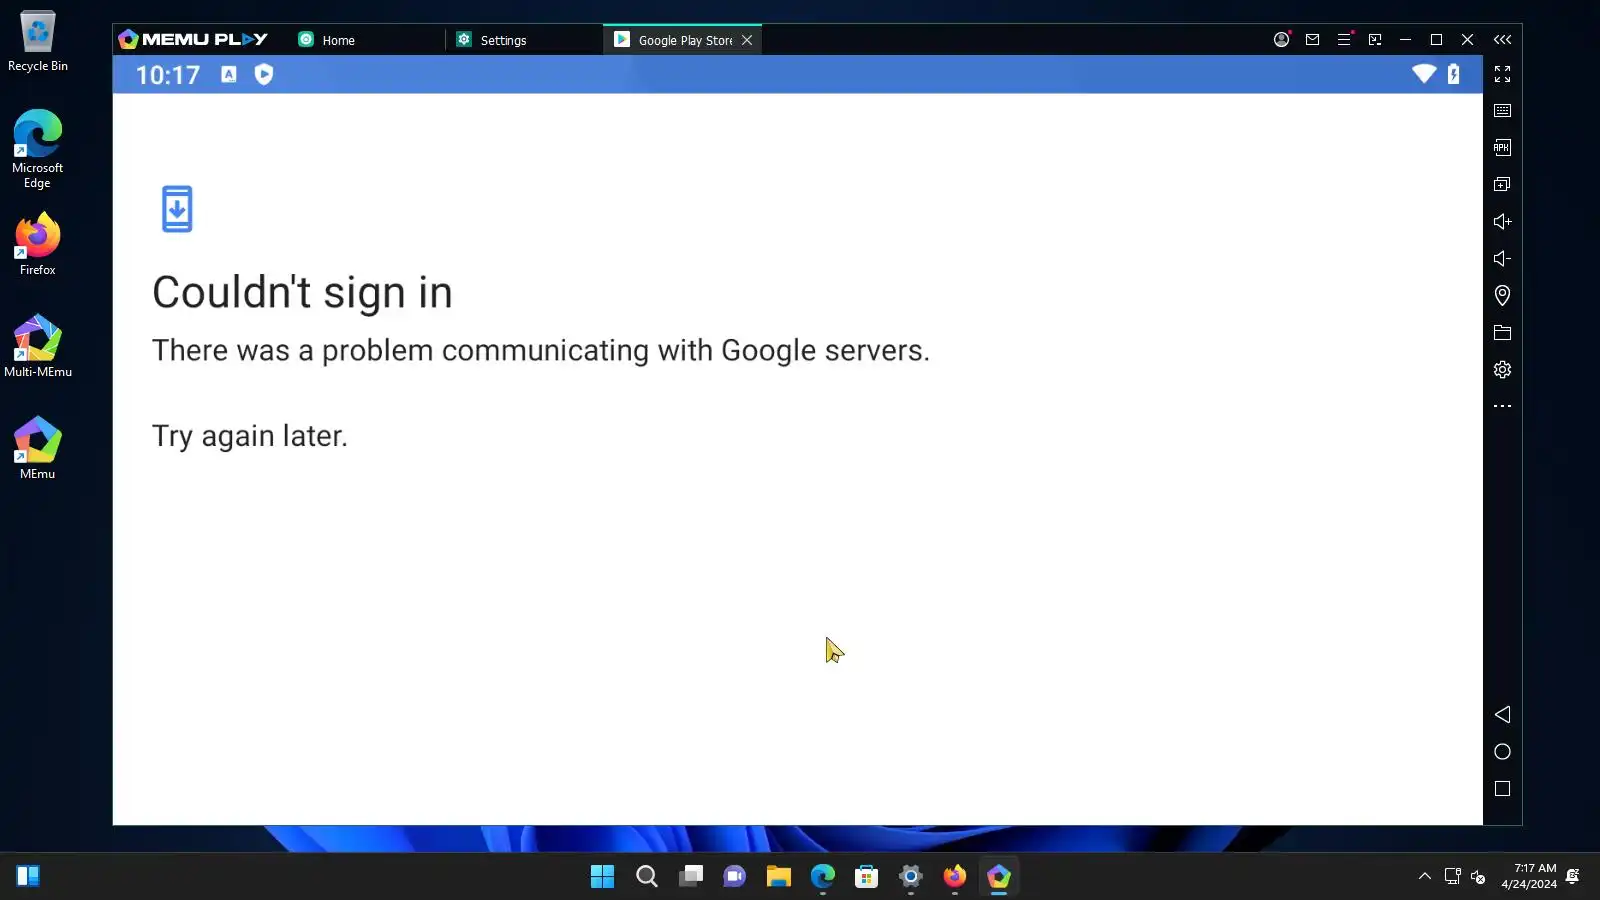Click the volume down icon in sidebar

(1502, 258)
